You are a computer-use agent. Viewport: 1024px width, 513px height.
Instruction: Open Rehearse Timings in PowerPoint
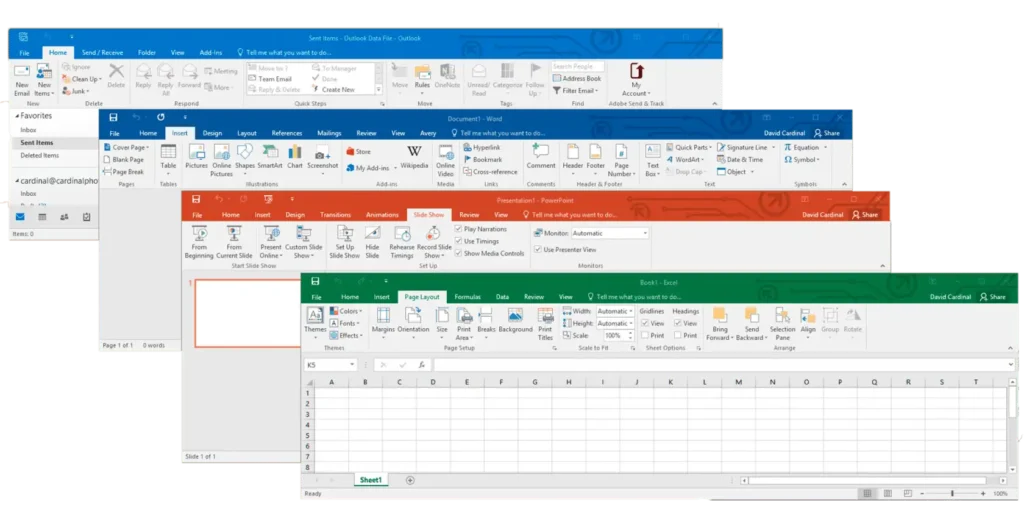(x=402, y=242)
